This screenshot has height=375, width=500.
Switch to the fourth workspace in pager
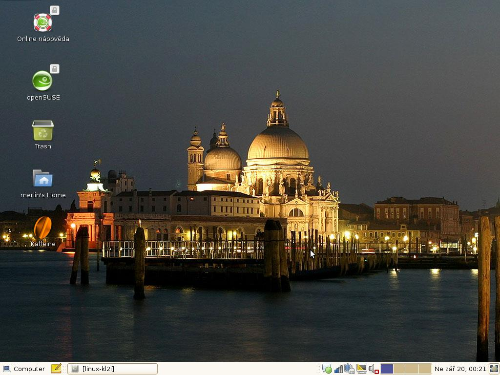click(x=425, y=369)
